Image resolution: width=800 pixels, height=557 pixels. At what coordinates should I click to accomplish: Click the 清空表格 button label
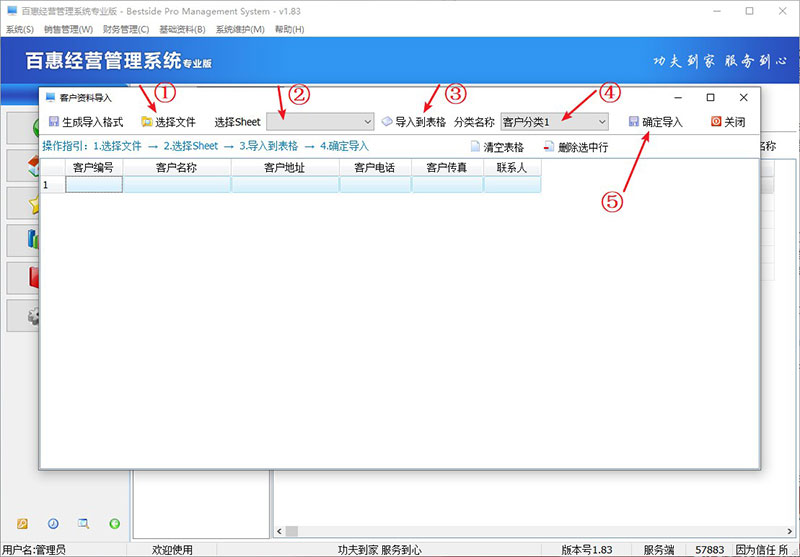tap(504, 147)
